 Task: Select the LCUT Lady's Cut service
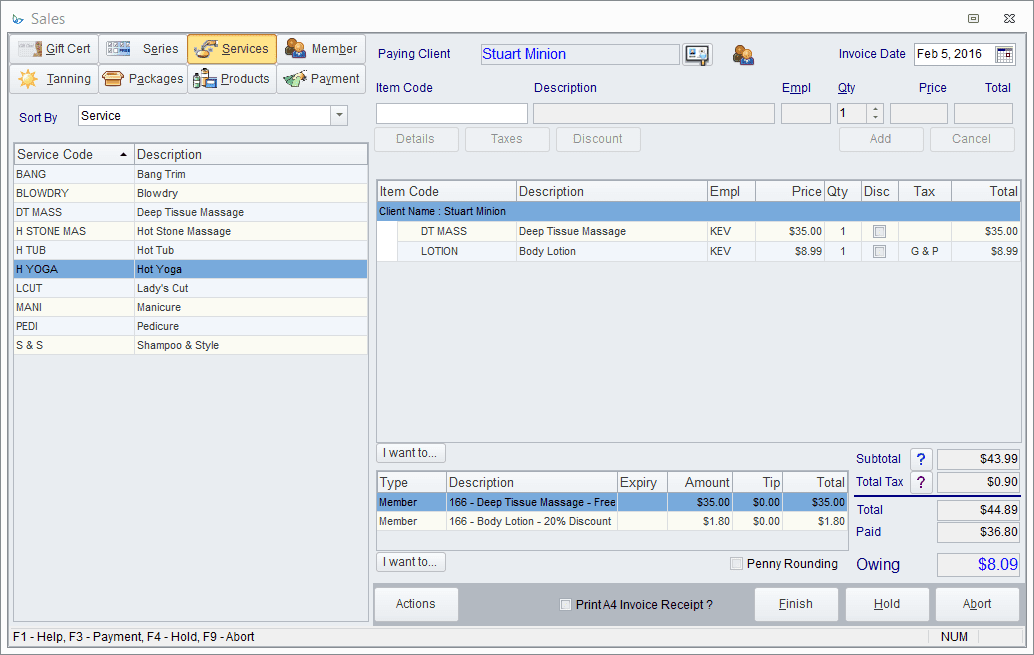point(191,288)
